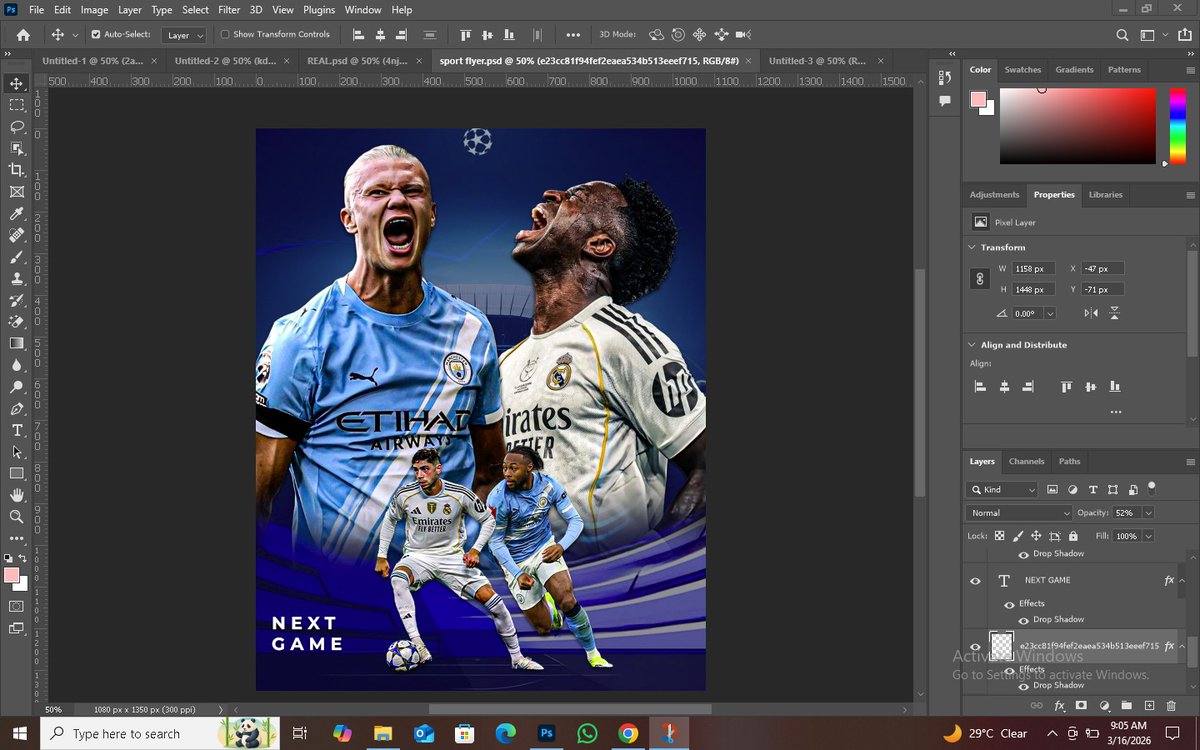
Task: Hide the NEXT GAME layer
Action: point(975,581)
